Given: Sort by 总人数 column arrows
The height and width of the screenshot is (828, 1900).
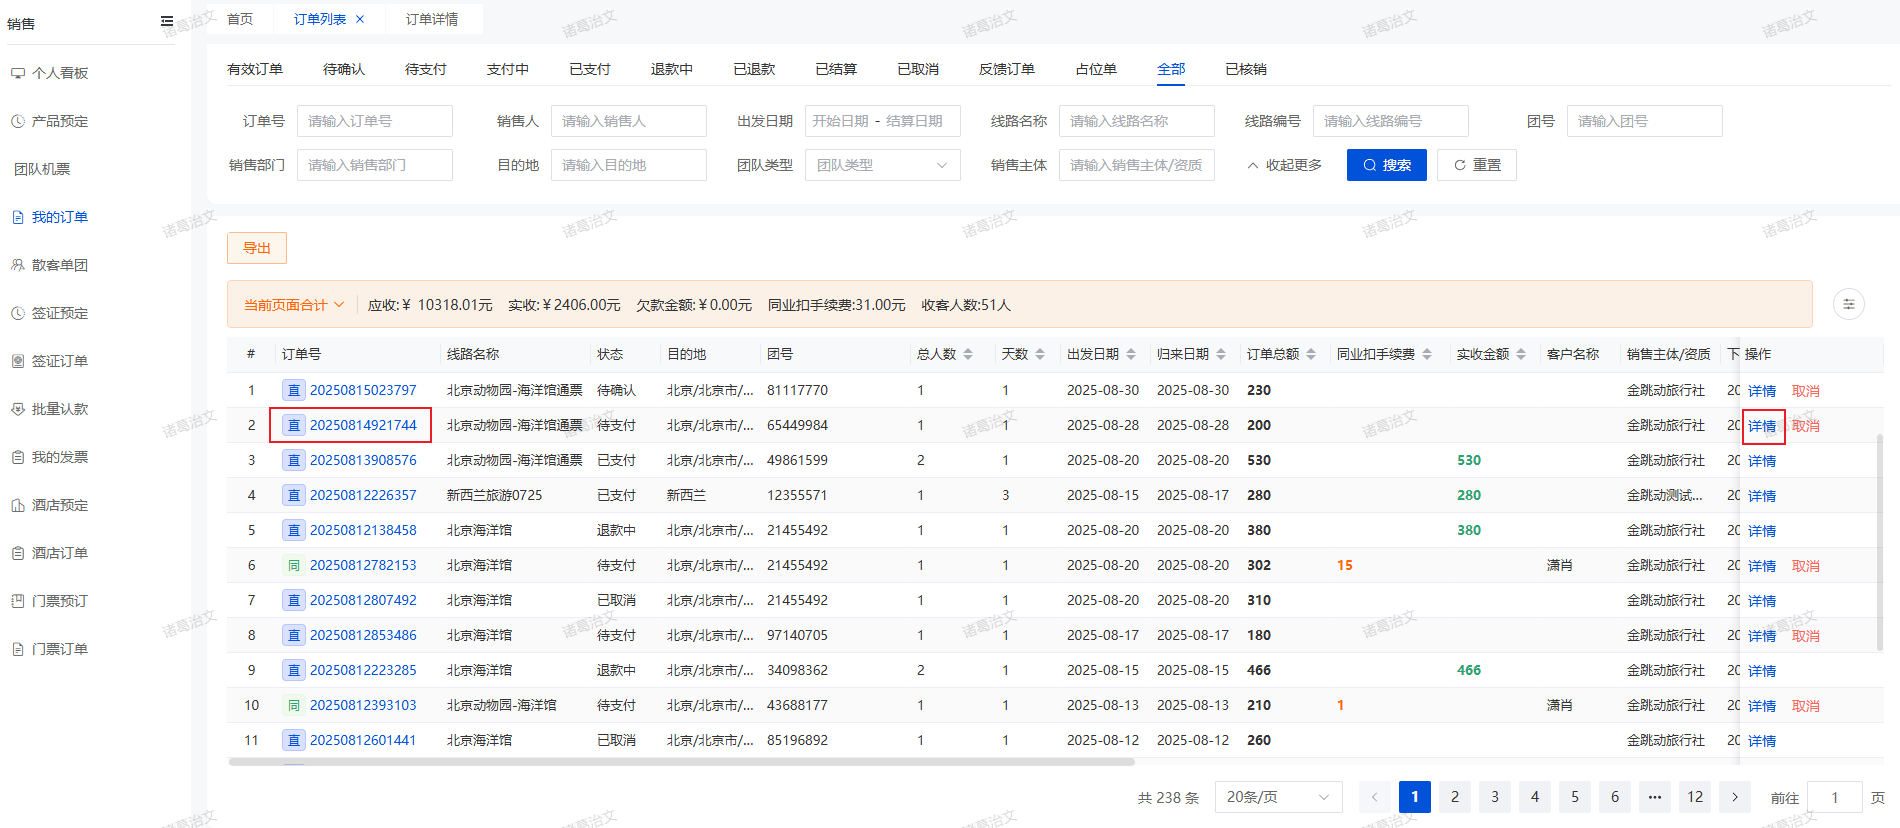Looking at the screenshot, I should [x=968, y=354].
